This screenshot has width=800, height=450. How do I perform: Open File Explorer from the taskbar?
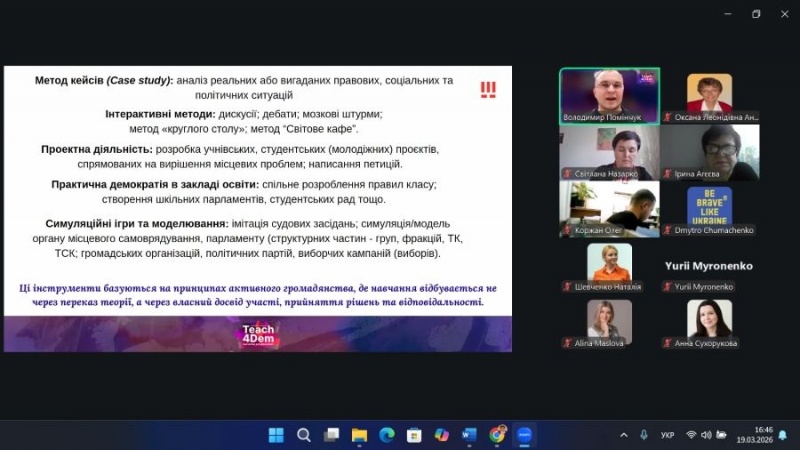[x=359, y=435]
